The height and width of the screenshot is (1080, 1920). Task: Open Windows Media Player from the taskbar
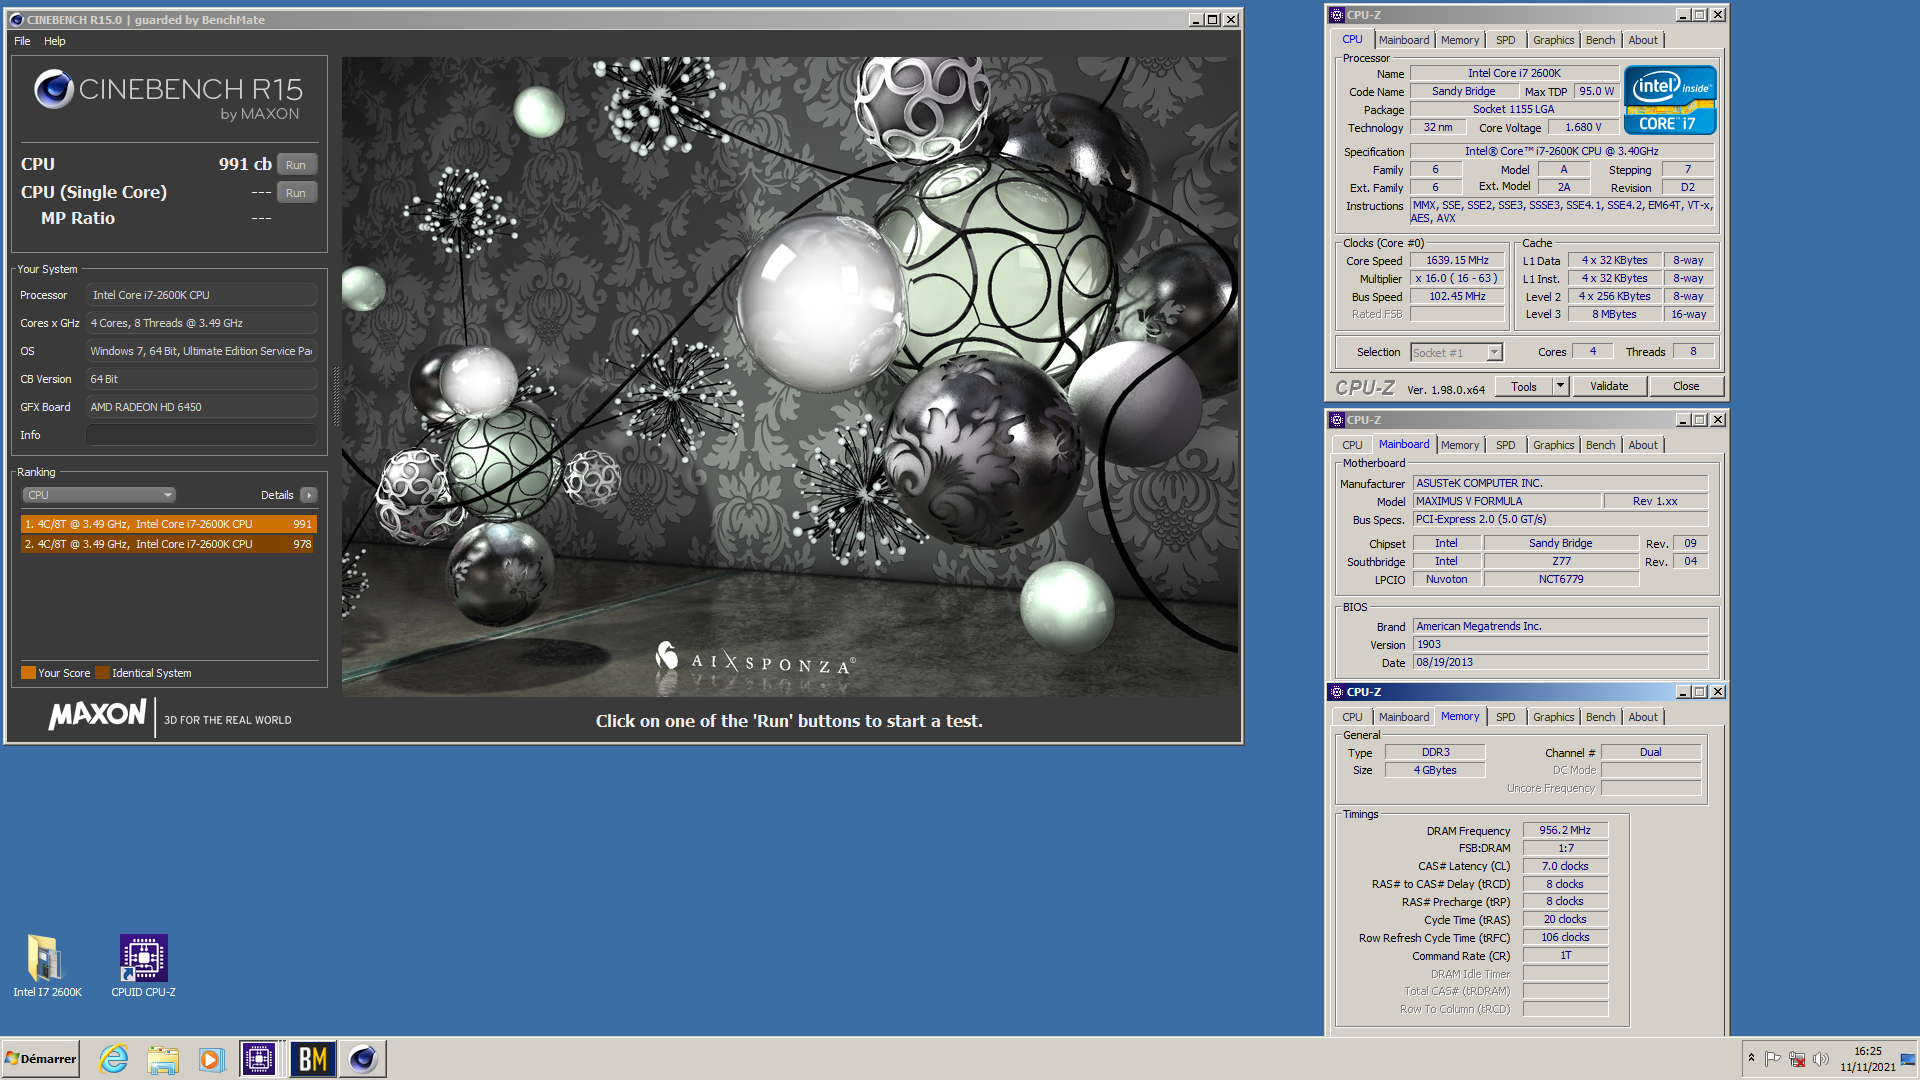pyautogui.click(x=211, y=1059)
